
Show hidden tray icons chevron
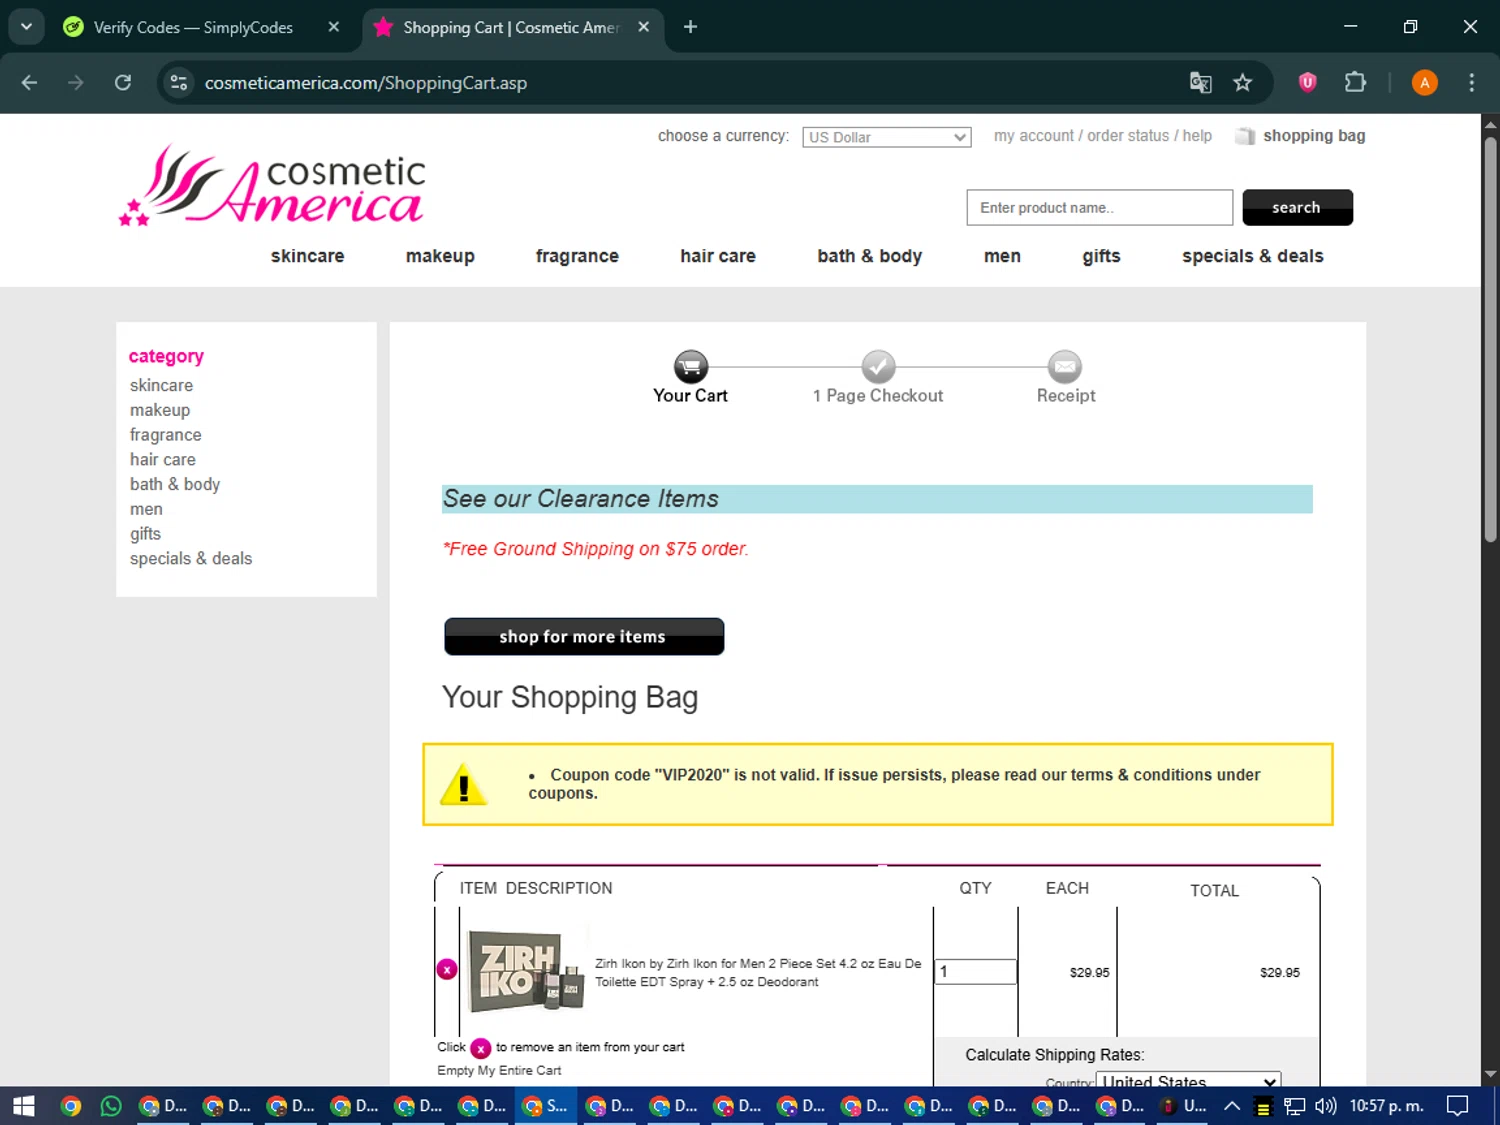click(x=1232, y=1106)
